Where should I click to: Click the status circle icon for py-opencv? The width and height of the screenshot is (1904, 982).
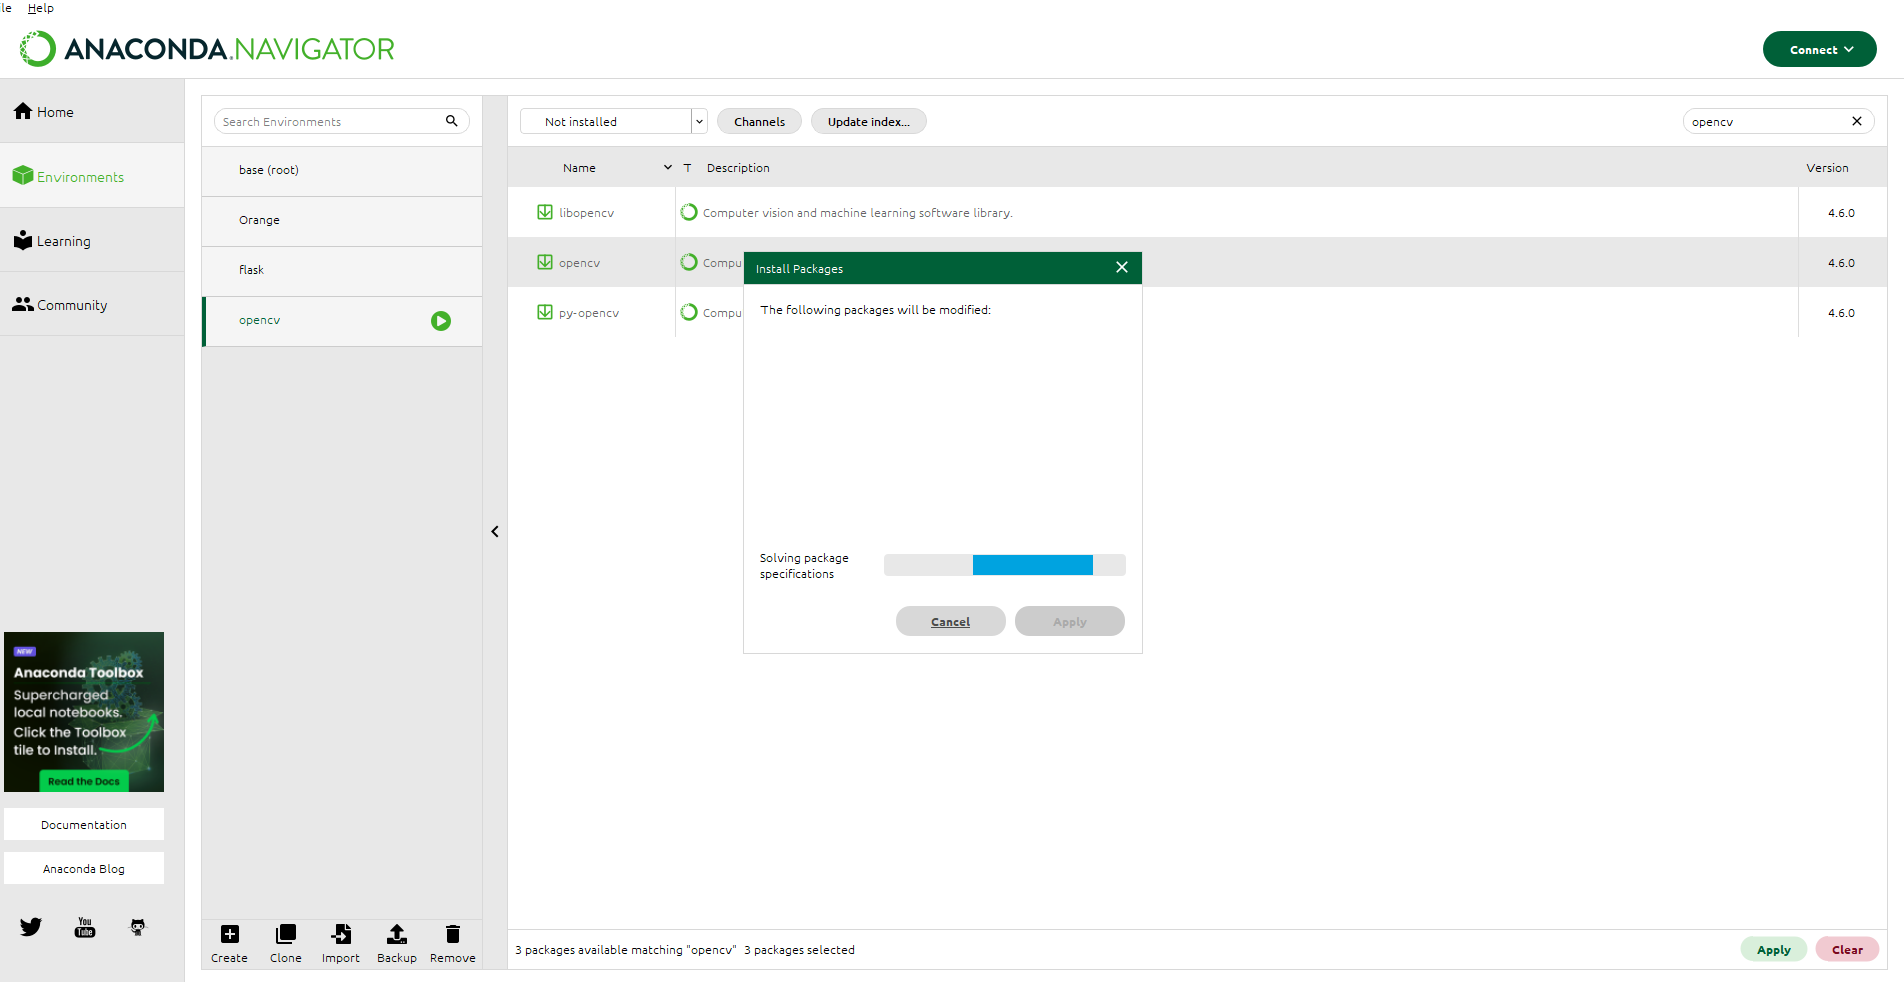689,312
